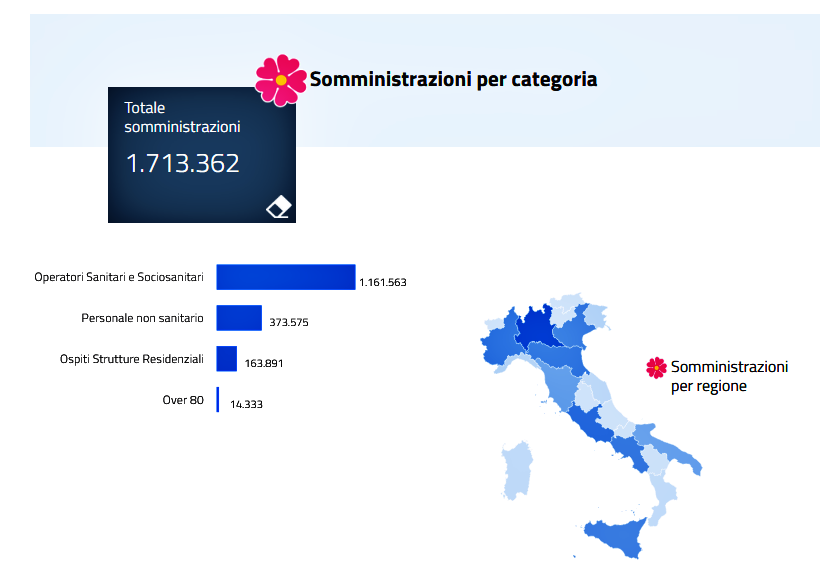Click the Personale non sanitario label
This screenshot has width=838, height=580.
(x=142, y=318)
